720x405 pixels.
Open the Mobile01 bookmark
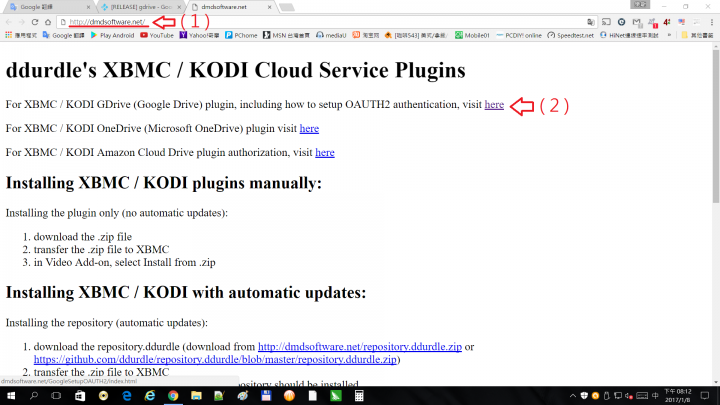coord(472,35)
